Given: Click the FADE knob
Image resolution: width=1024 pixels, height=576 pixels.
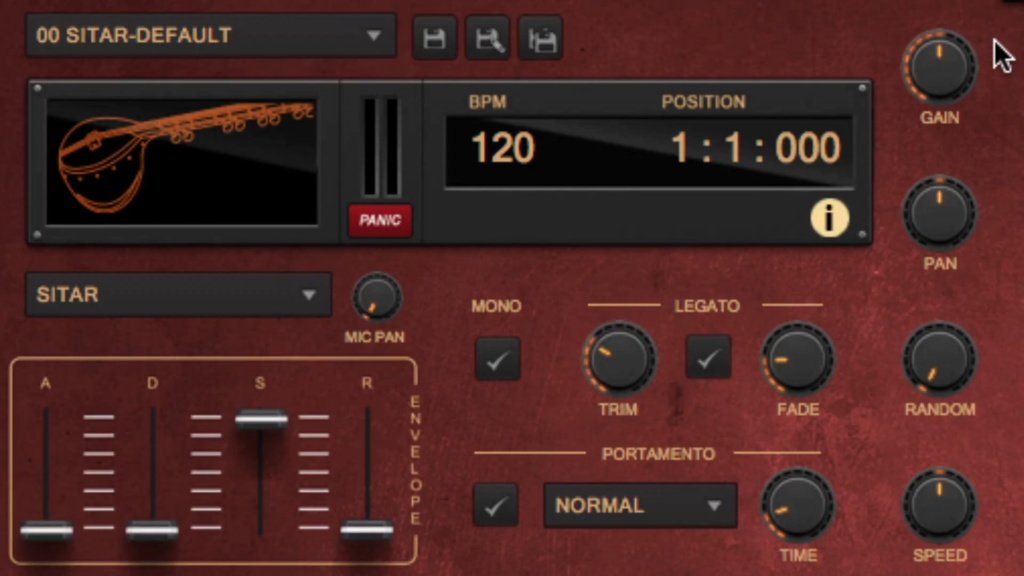Looking at the screenshot, I should point(797,359).
